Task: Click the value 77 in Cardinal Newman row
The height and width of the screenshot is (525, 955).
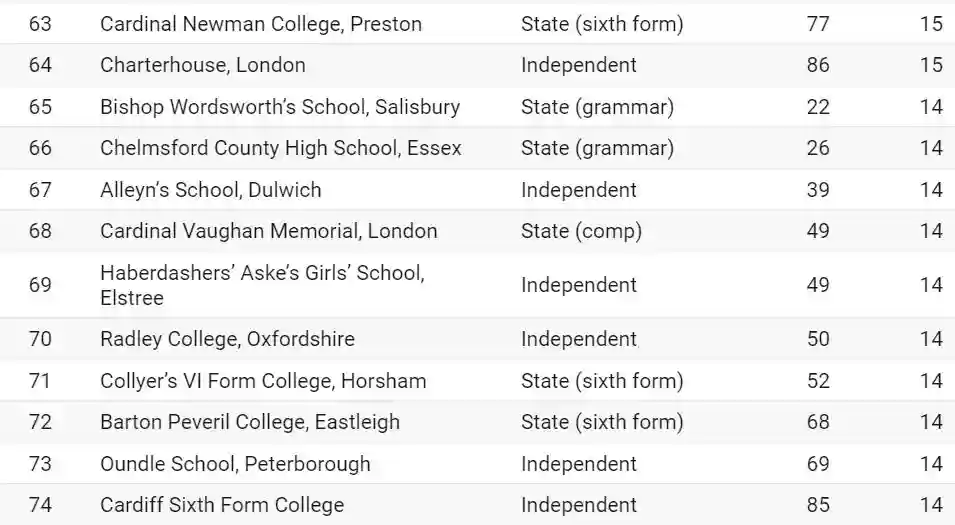Action: 818,24
